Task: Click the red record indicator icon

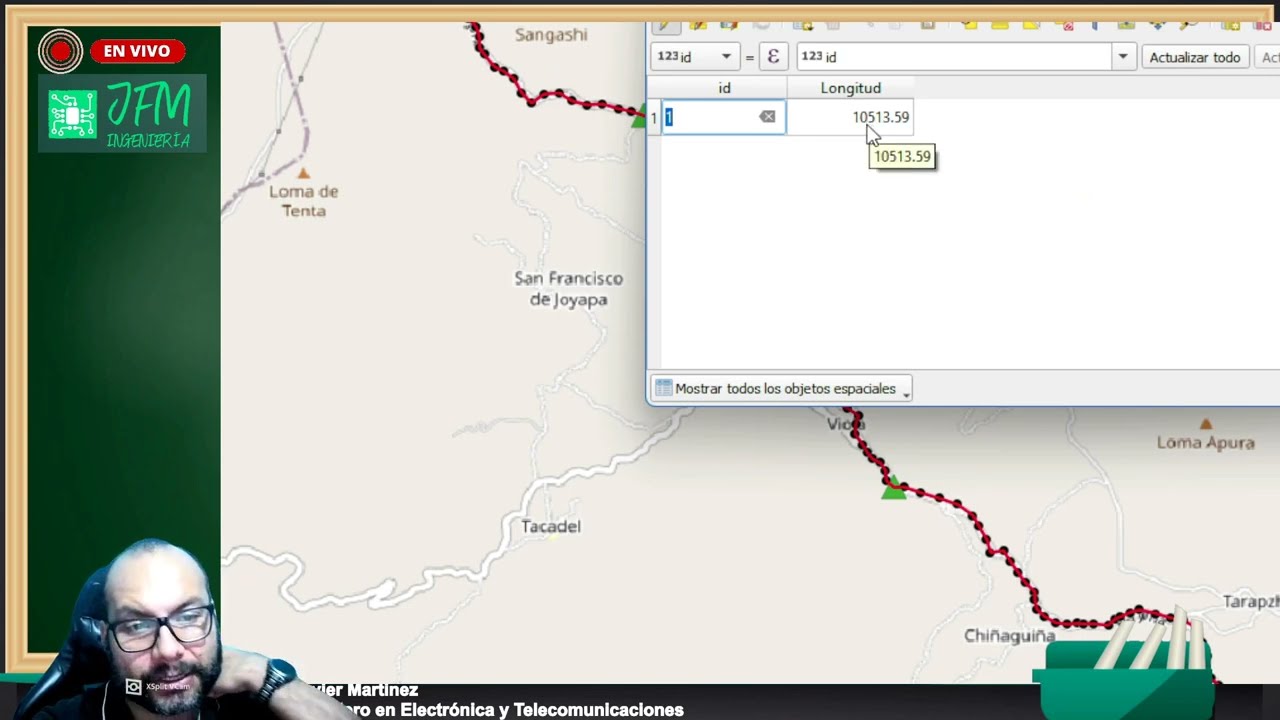Action: pyautogui.click(x=60, y=51)
